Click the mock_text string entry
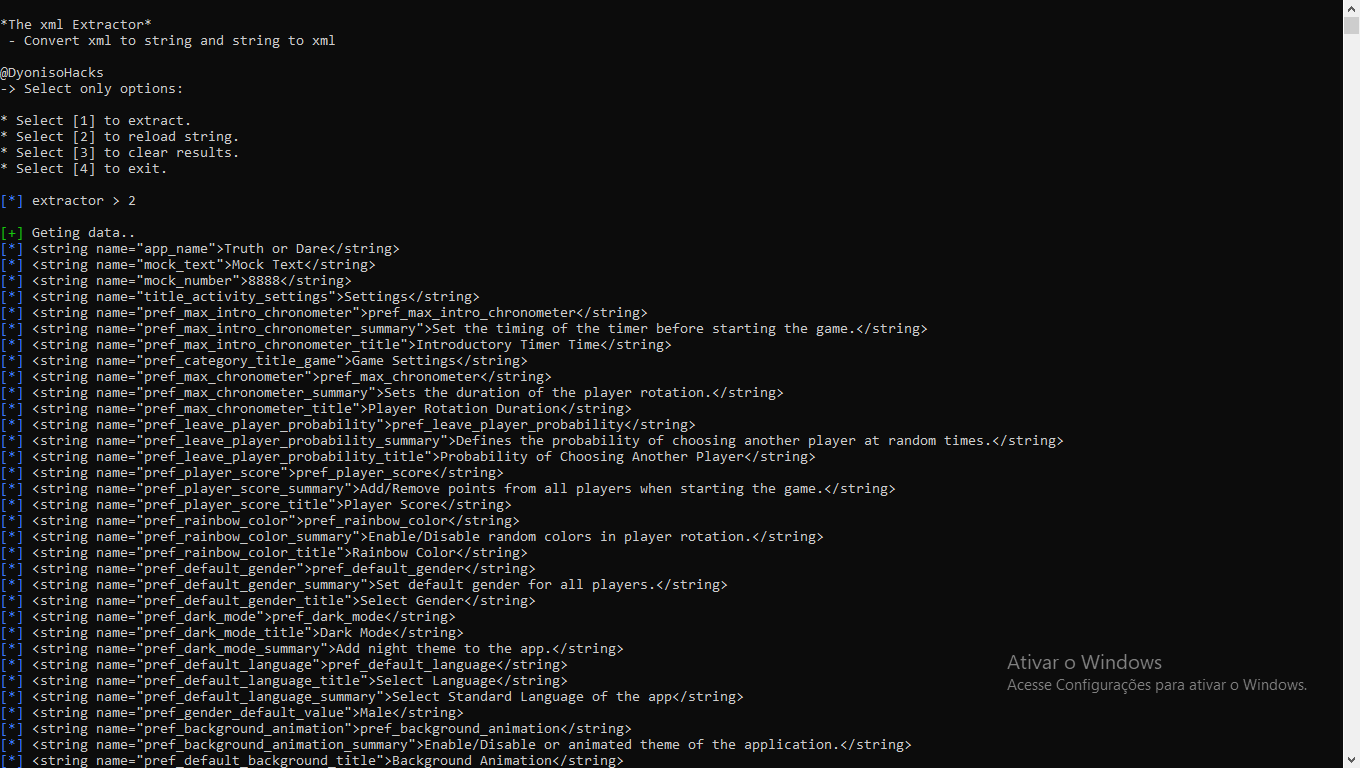The width and height of the screenshot is (1360, 768). coord(190,264)
